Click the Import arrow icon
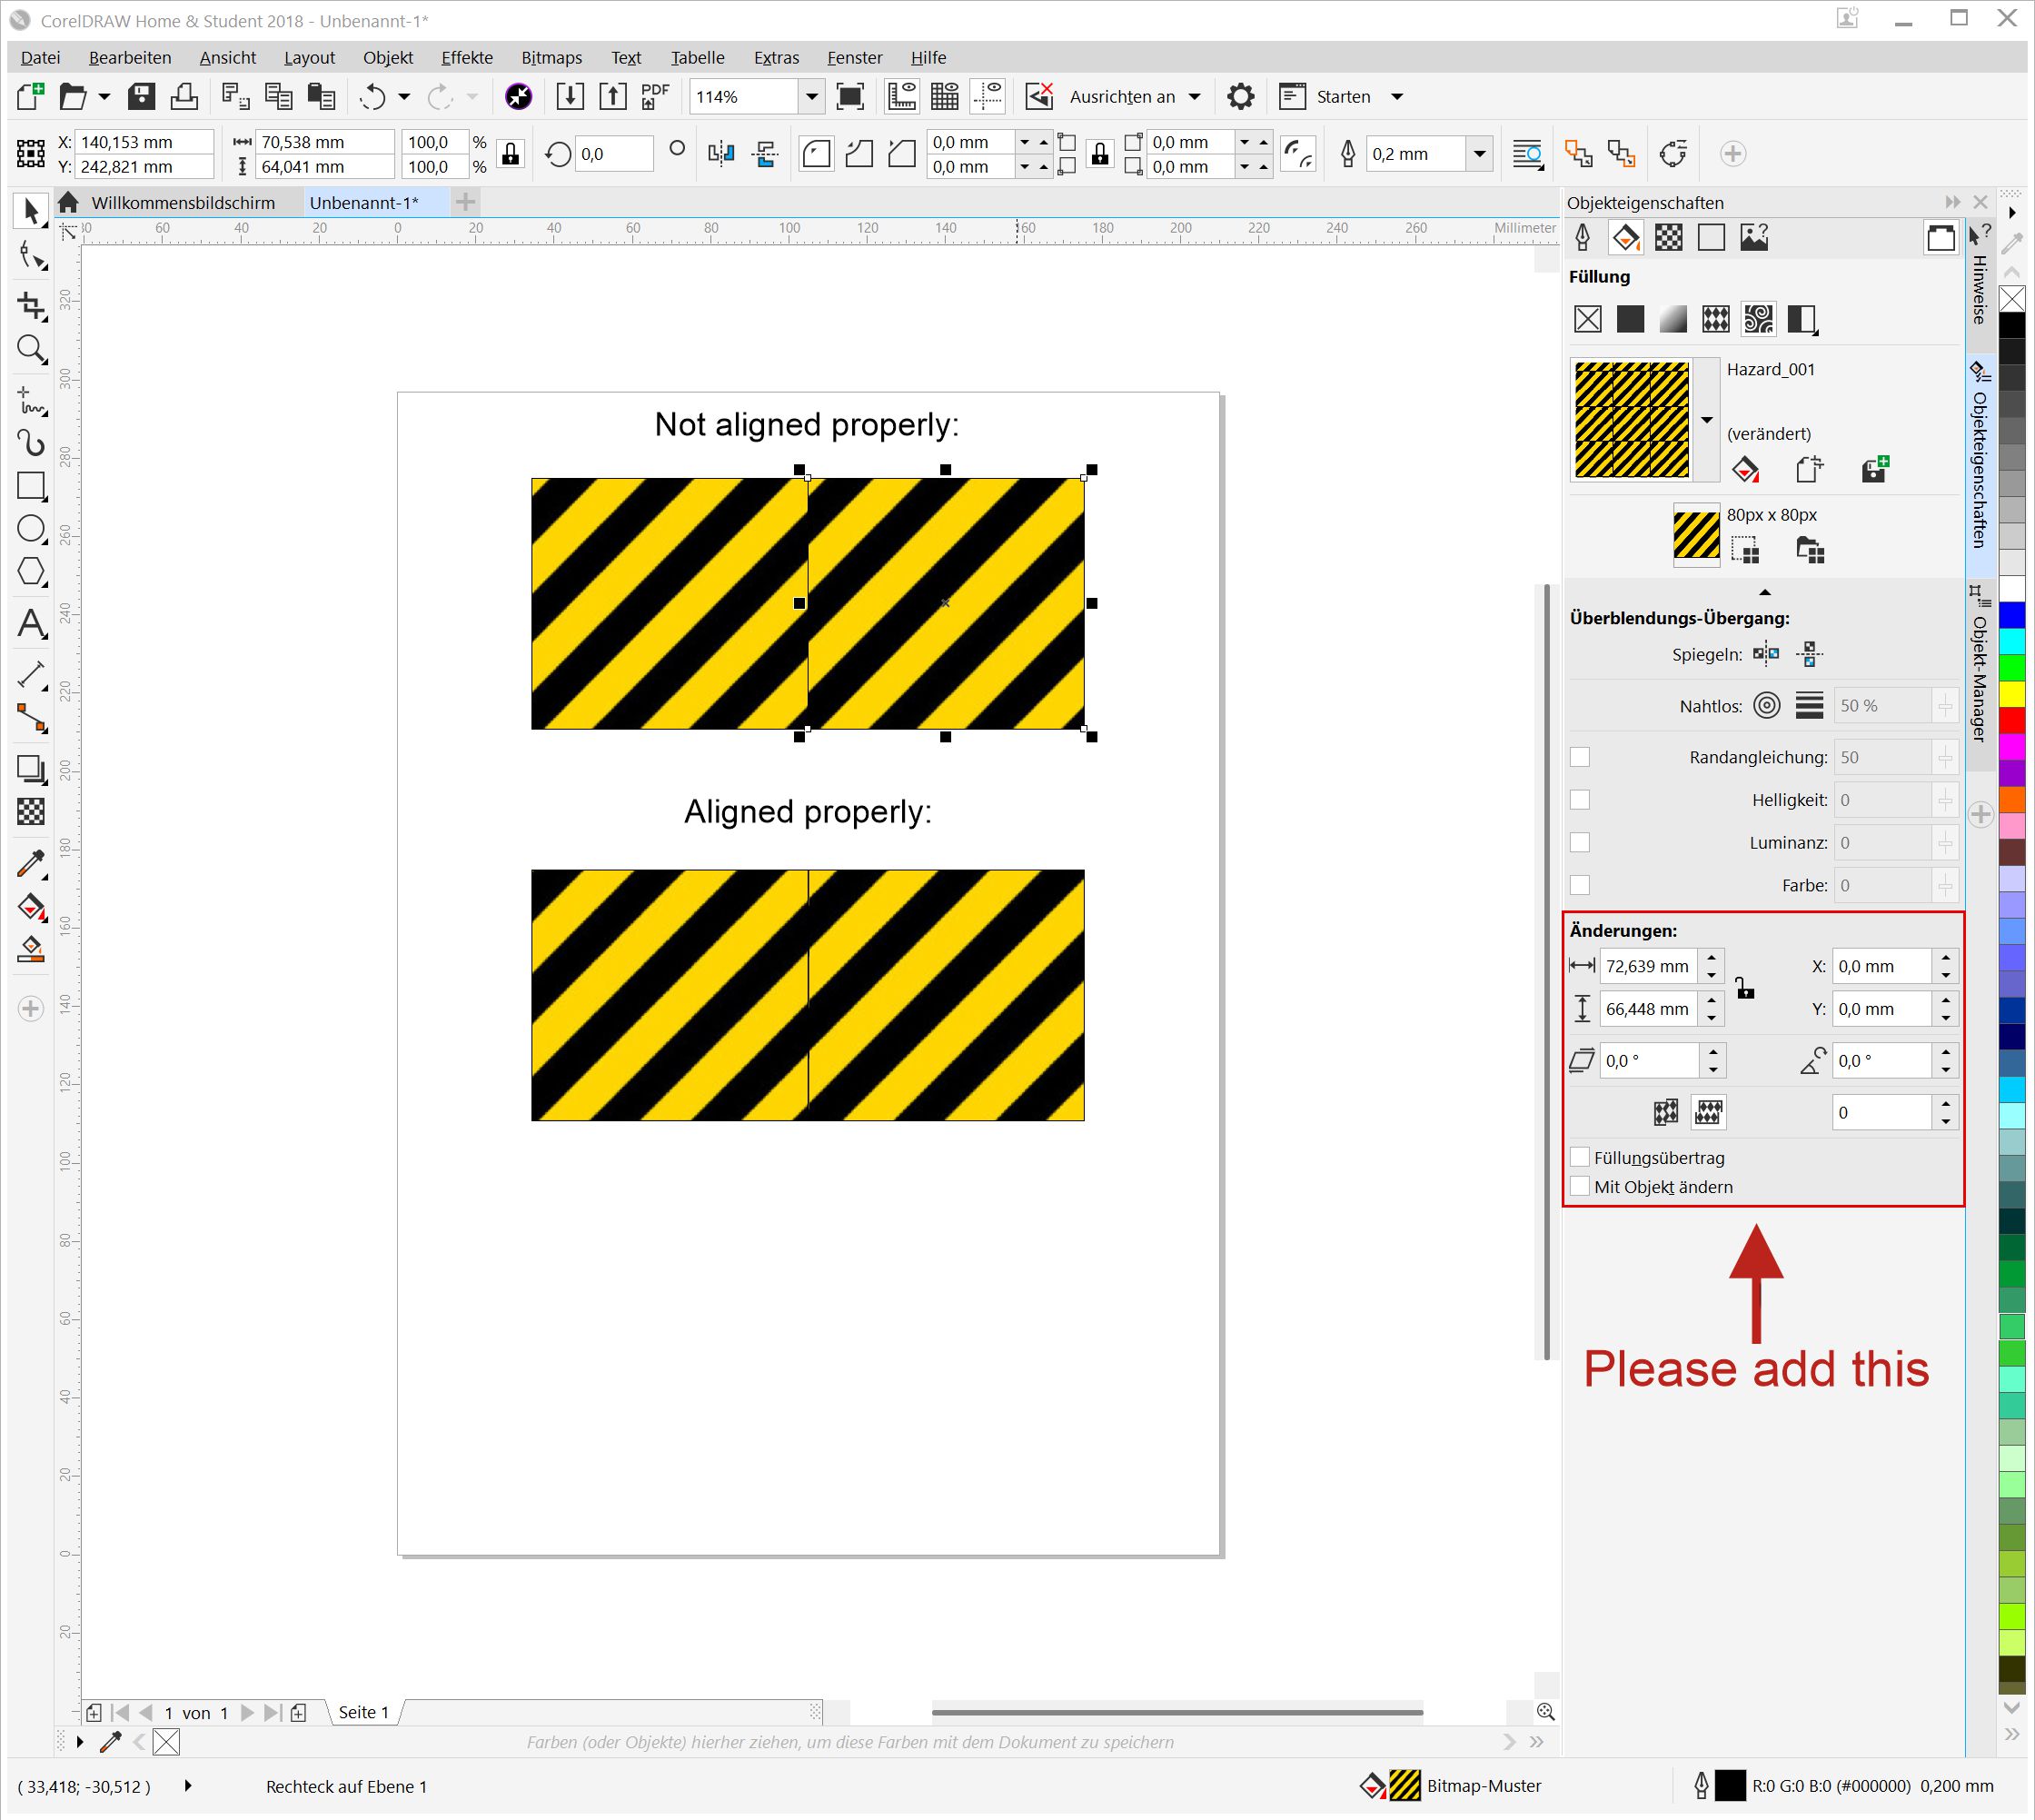The width and height of the screenshot is (2035, 1820). [570, 96]
